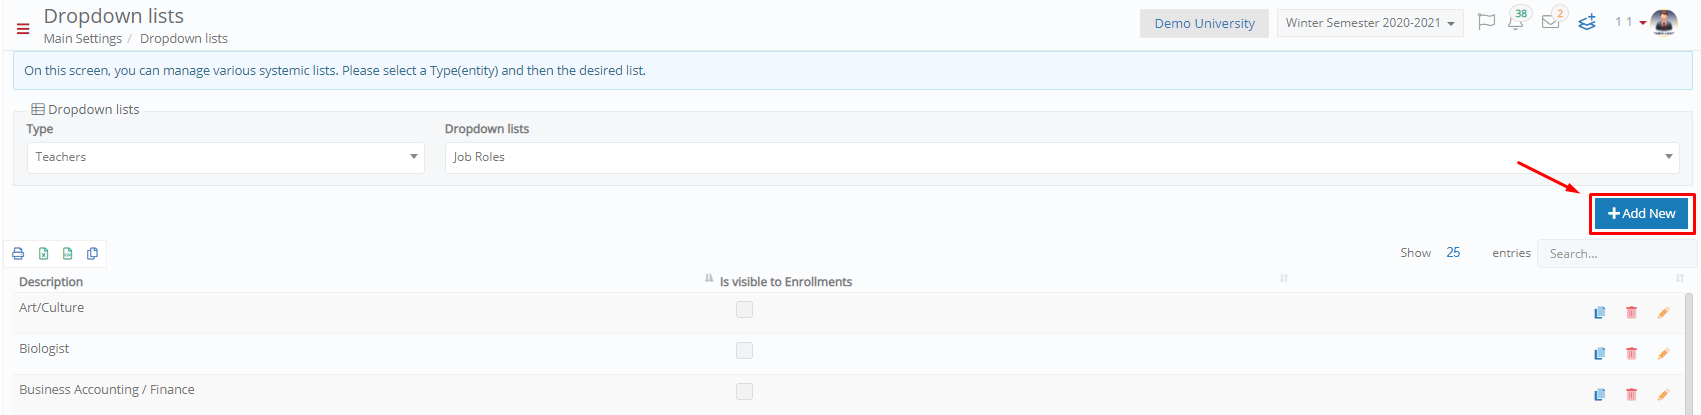Screen dimensions: 1701x415
Task: Edit the Biologist row with pencil
Action: click(x=1663, y=354)
